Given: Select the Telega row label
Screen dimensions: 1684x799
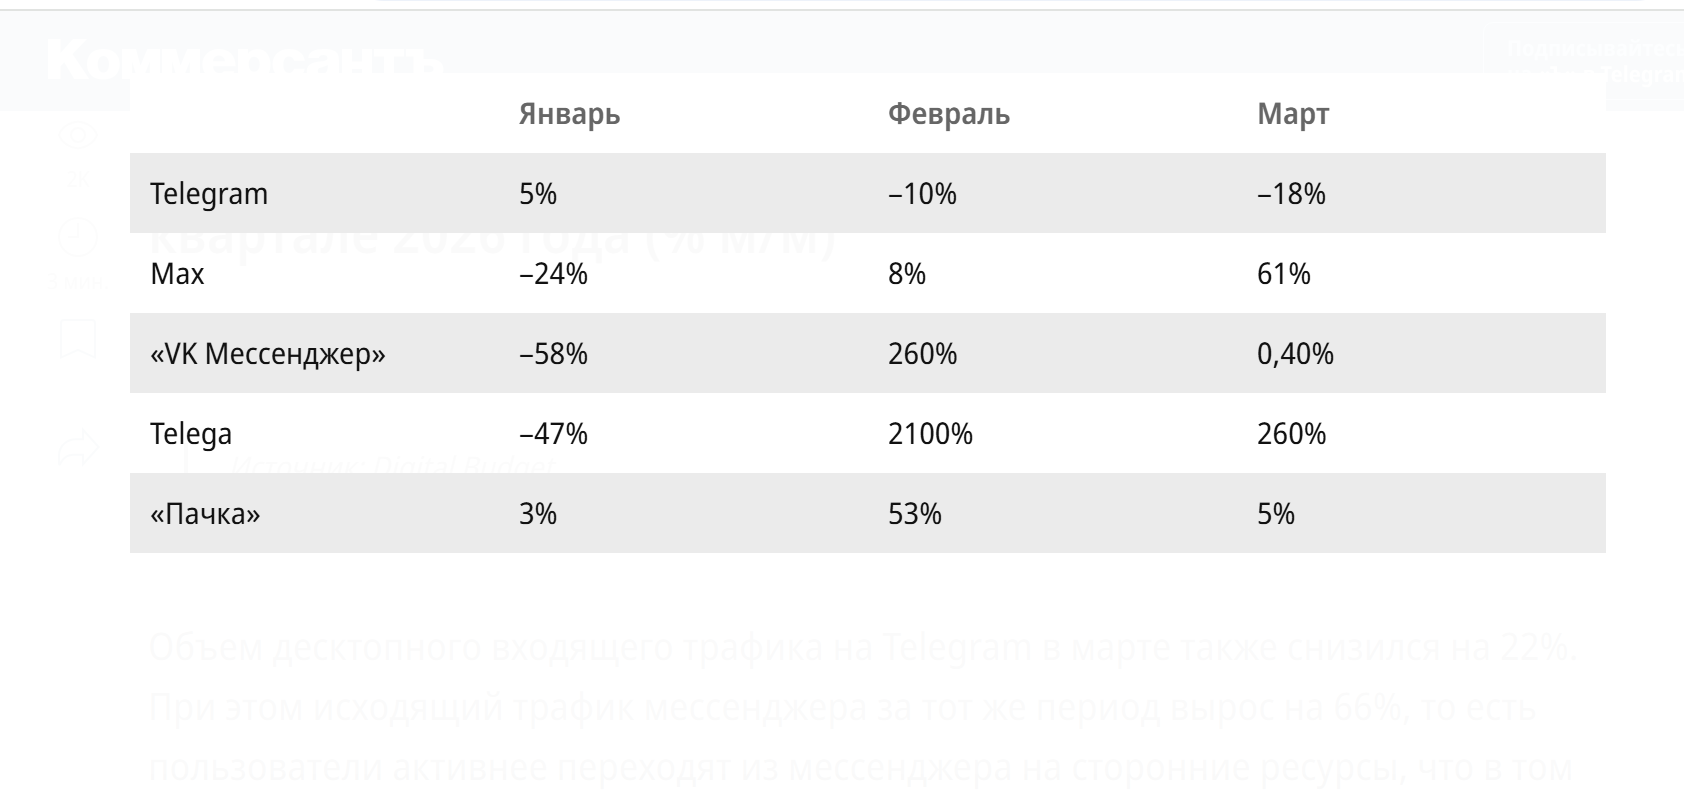Looking at the screenshot, I should (191, 434).
